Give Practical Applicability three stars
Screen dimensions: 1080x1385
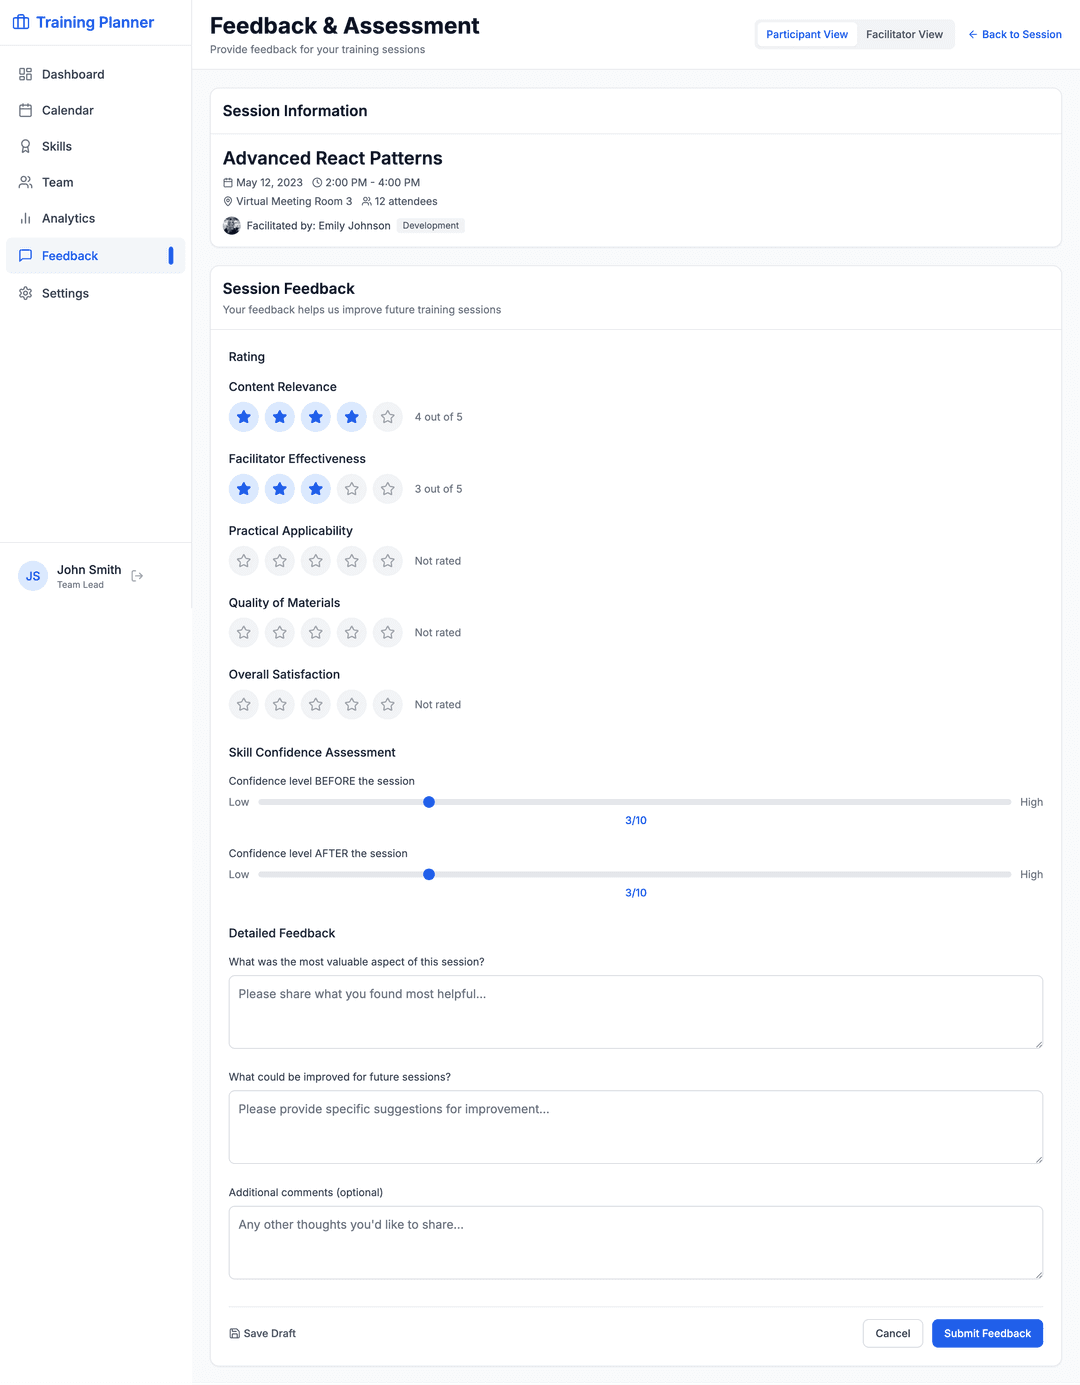click(316, 561)
